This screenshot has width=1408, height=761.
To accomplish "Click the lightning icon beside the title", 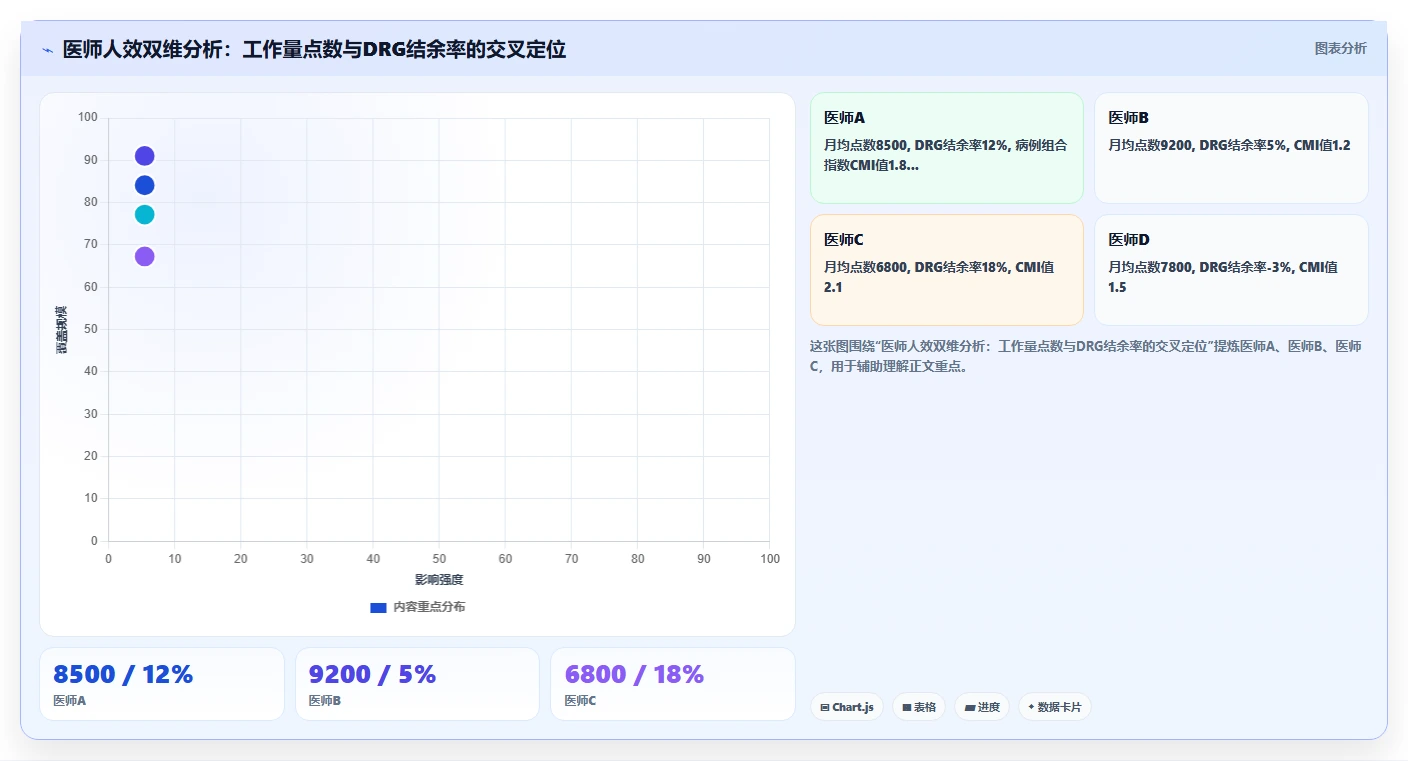I will 47,50.
